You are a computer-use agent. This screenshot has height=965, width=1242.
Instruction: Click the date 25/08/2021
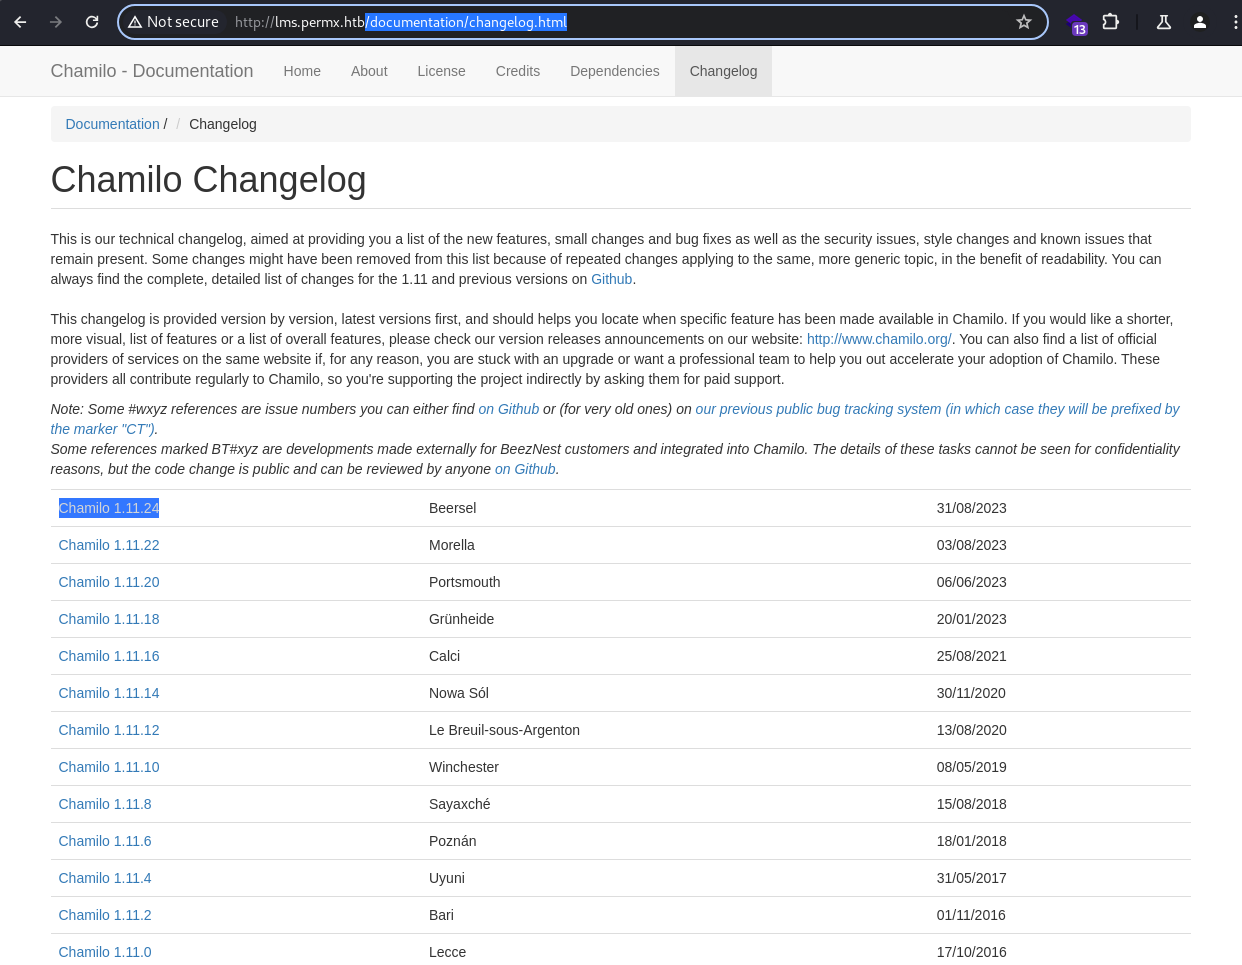coord(972,656)
